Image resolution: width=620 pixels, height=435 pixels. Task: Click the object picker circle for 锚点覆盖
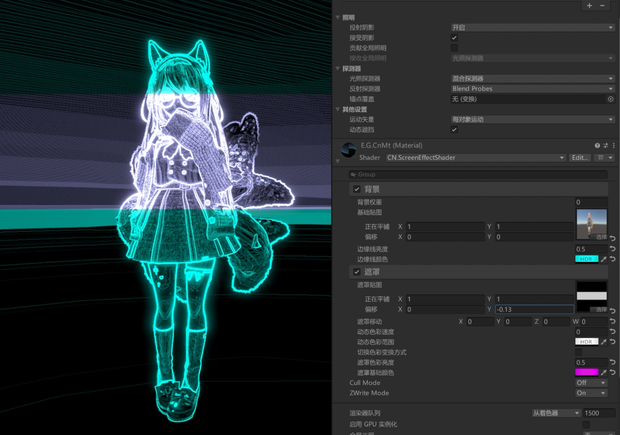pos(611,99)
